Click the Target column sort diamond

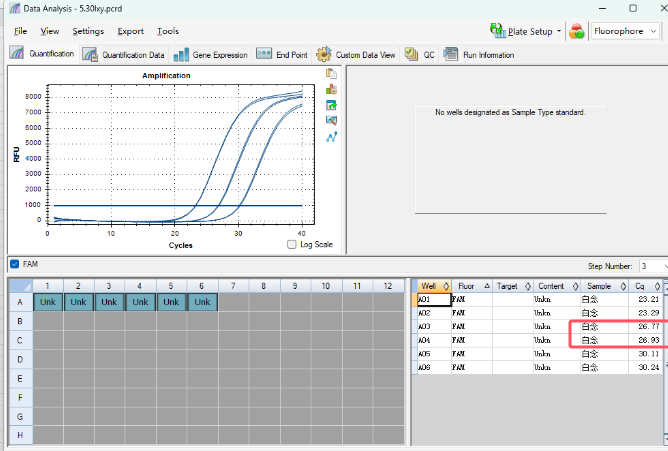(x=528, y=286)
